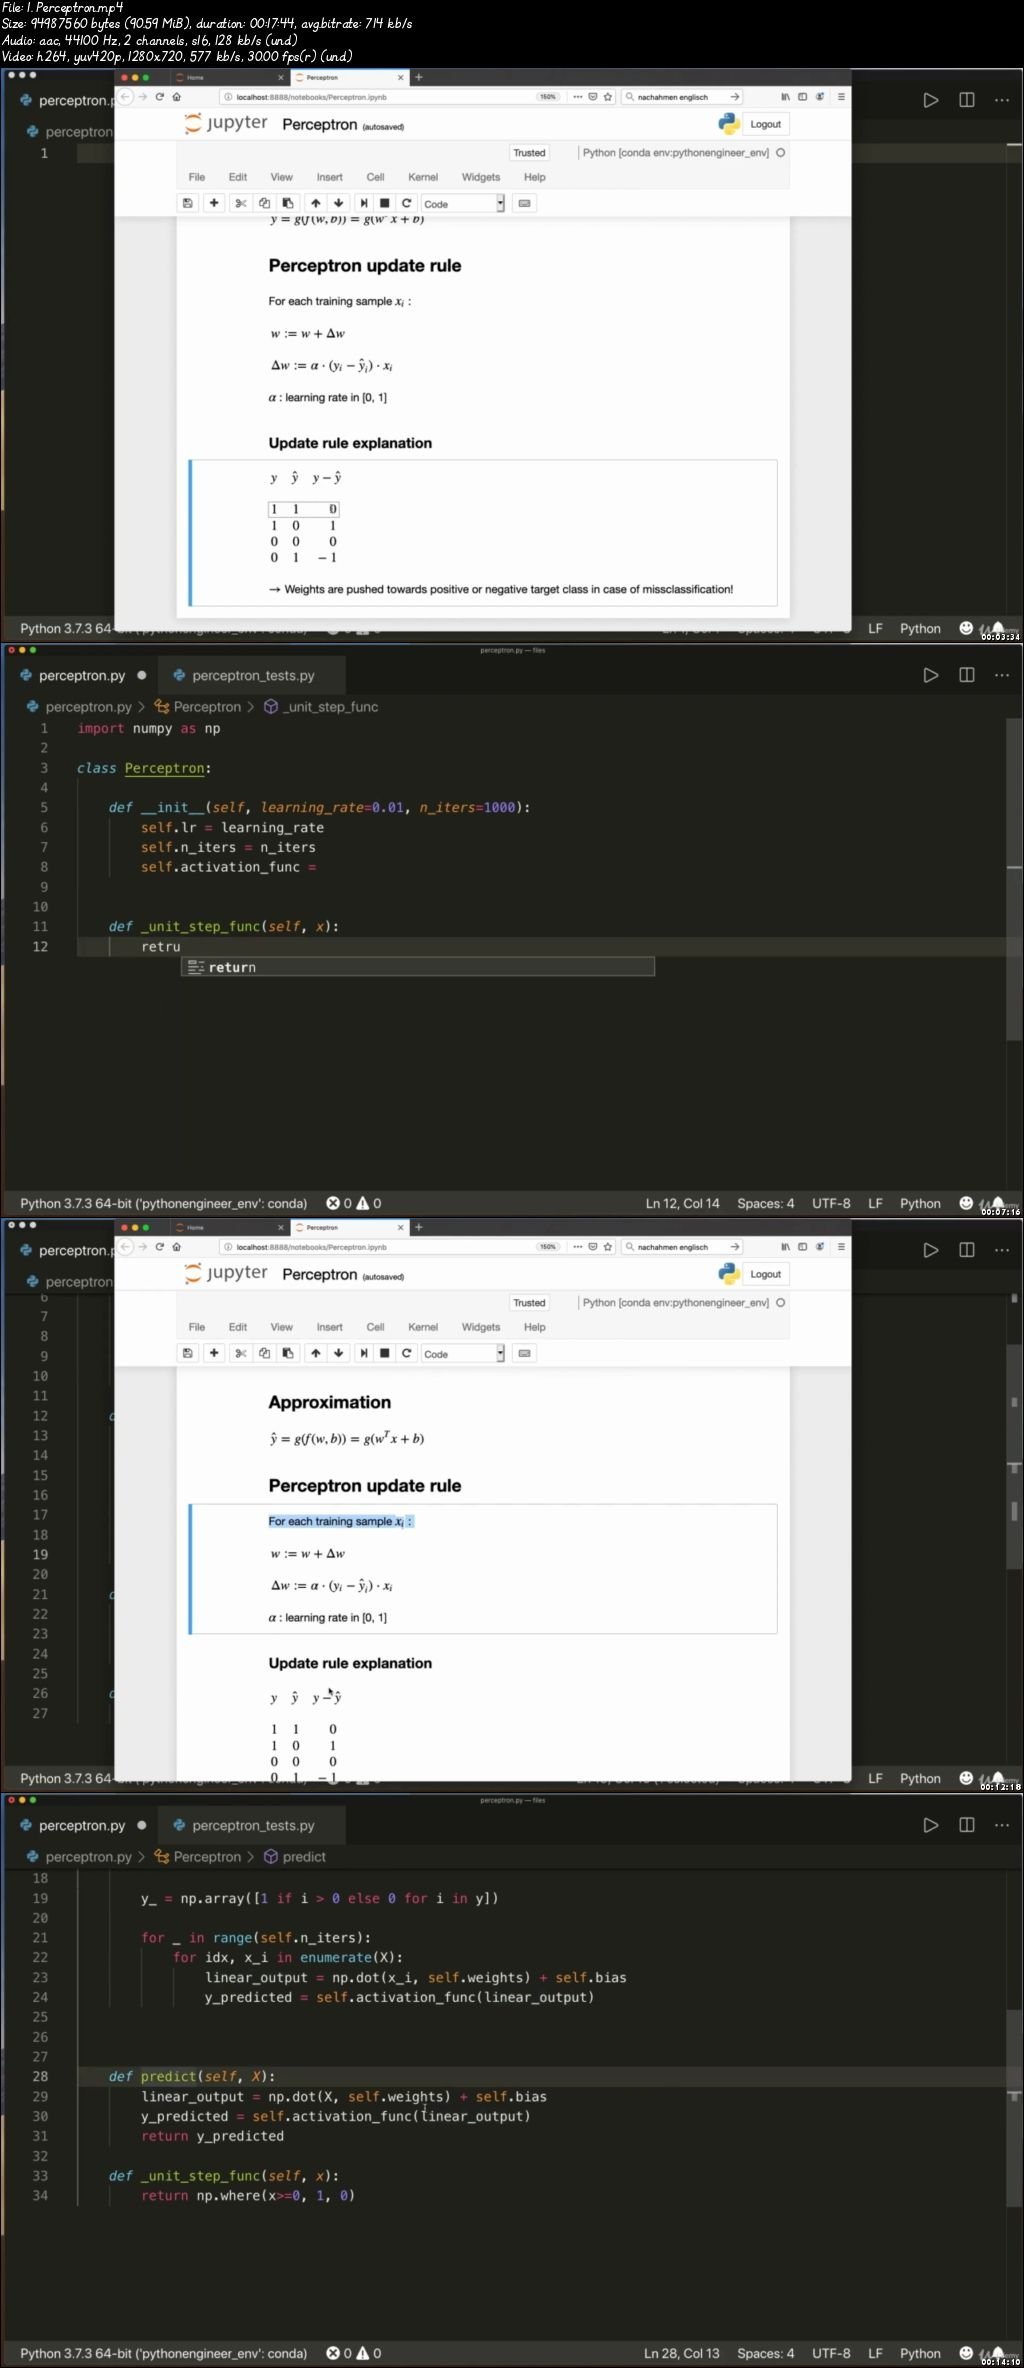The height and width of the screenshot is (2368, 1024).
Task: In 00:14:10 frame, select perceptron_tests.py tab
Action: [x=243, y=1826]
